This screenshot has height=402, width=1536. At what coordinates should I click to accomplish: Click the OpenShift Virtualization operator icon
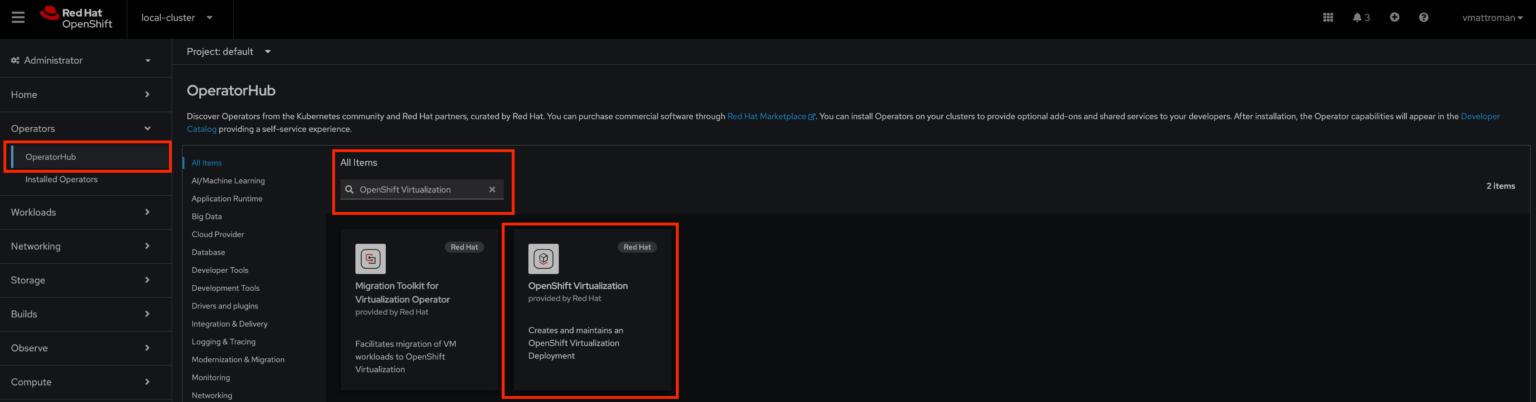coord(543,259)
